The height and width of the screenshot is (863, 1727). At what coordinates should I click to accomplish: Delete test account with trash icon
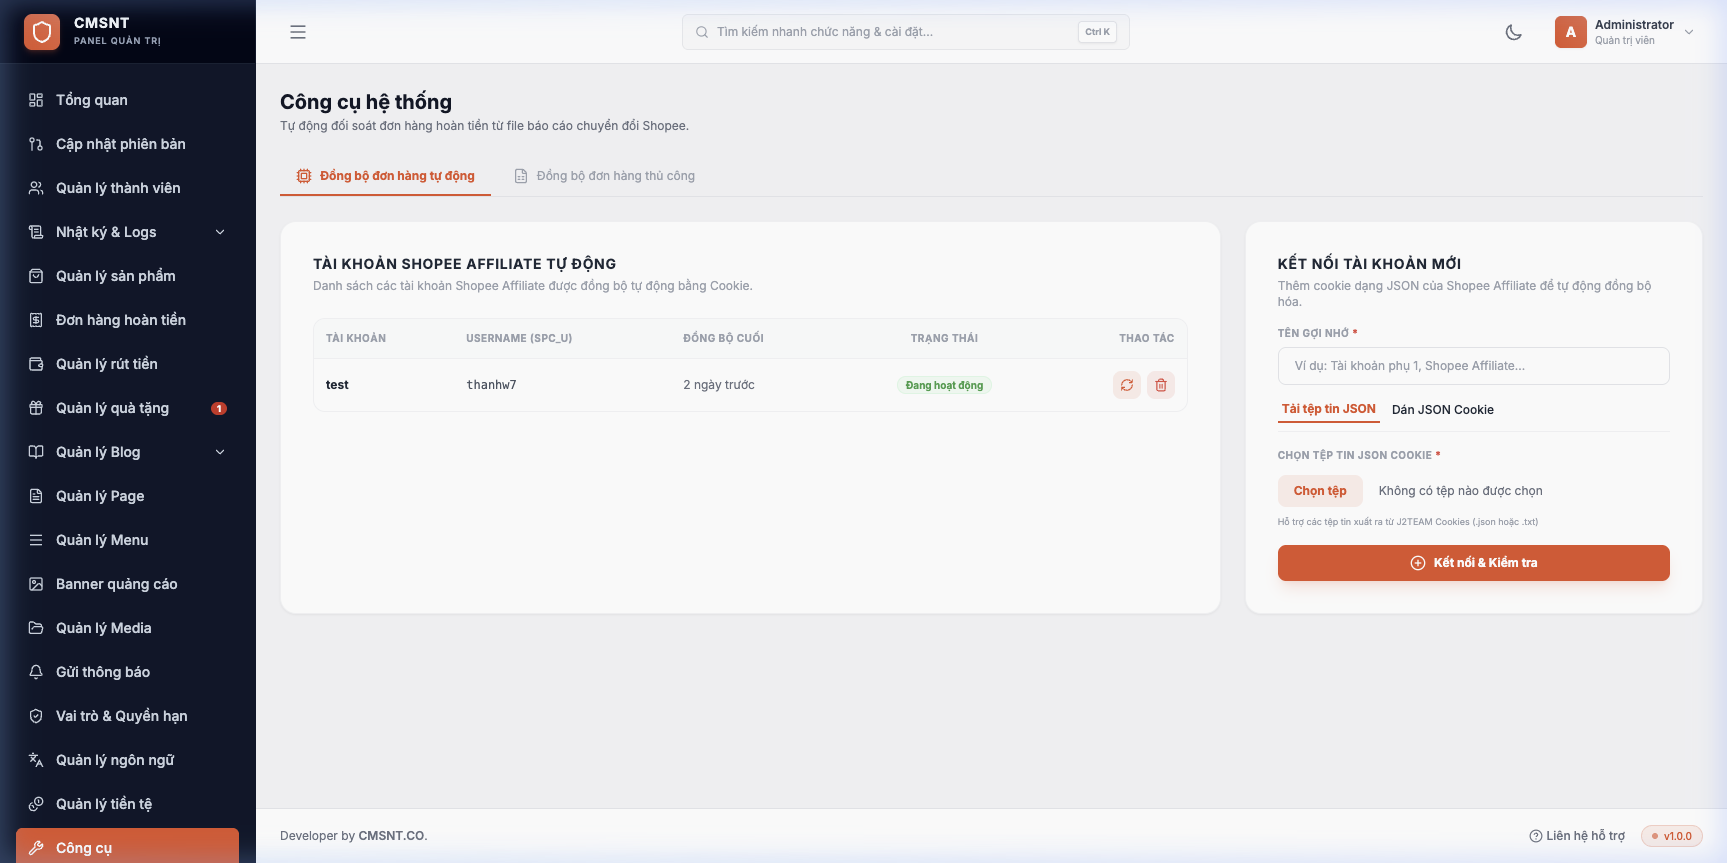[x=1161, y=385]
